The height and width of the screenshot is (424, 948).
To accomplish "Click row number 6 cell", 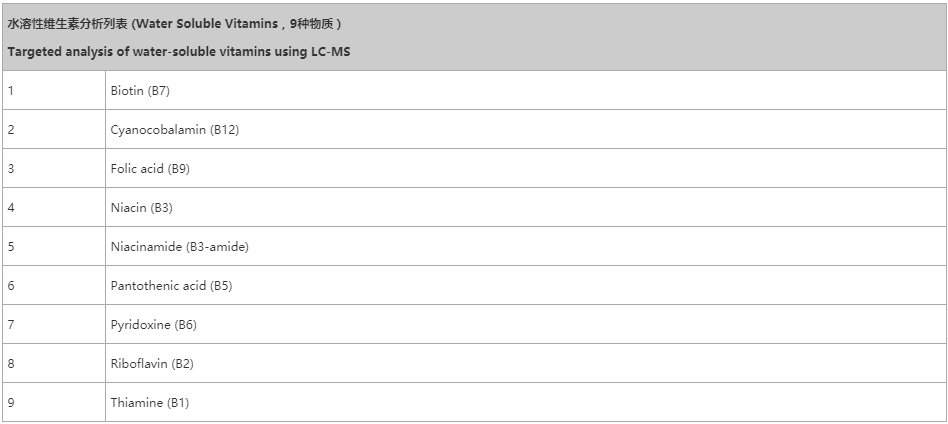I will pos(53,286).
